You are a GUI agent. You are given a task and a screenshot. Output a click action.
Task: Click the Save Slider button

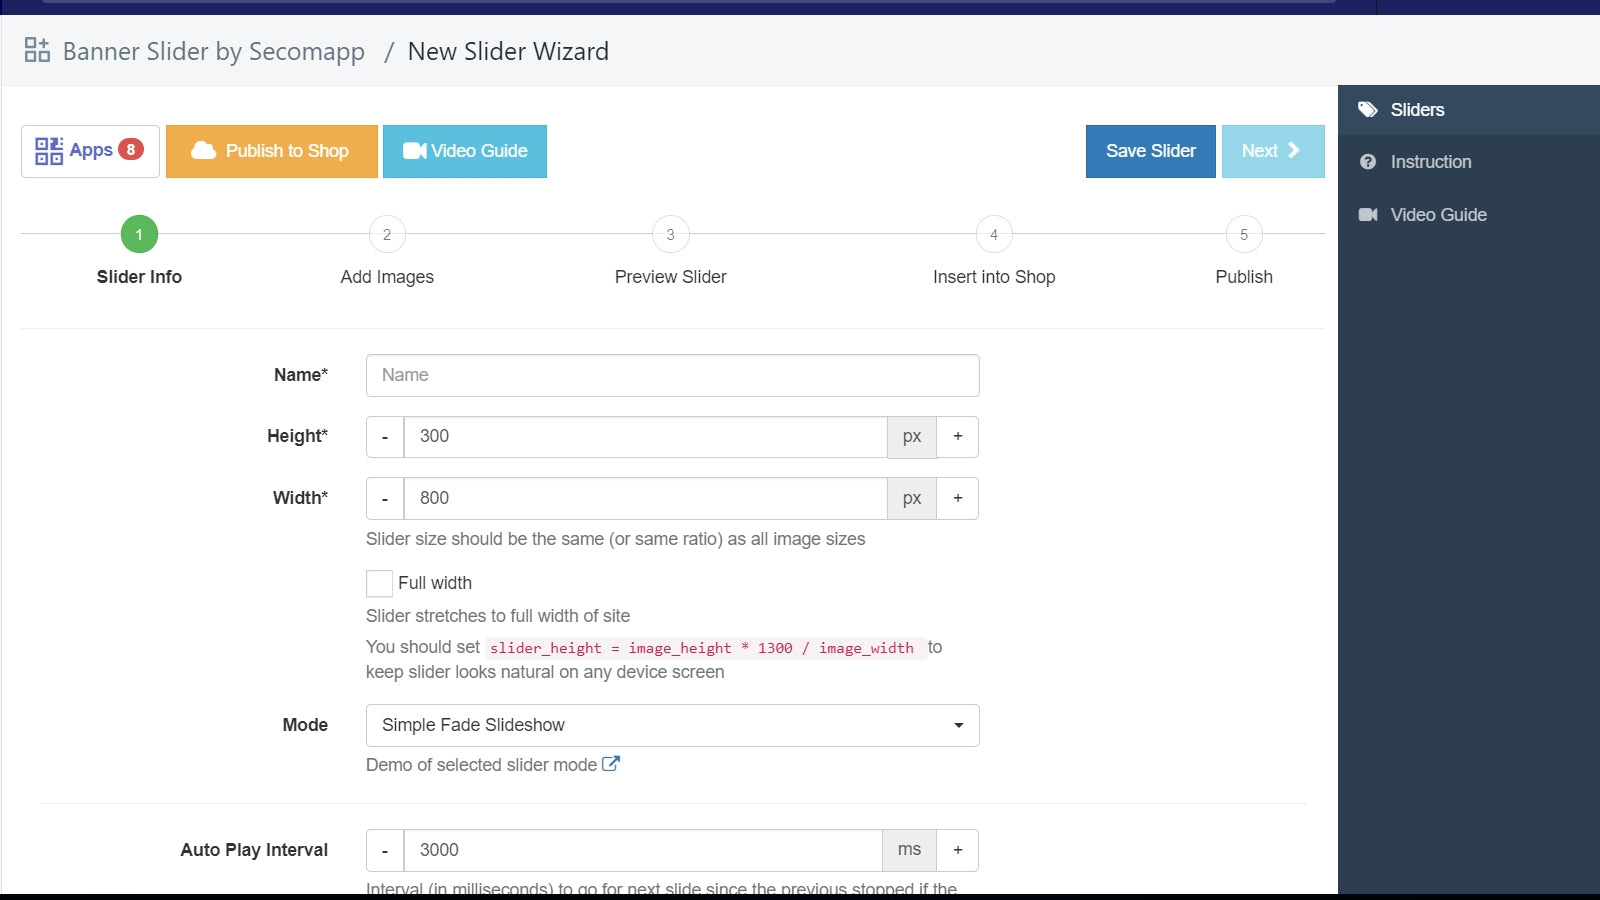coord(1150,150)
